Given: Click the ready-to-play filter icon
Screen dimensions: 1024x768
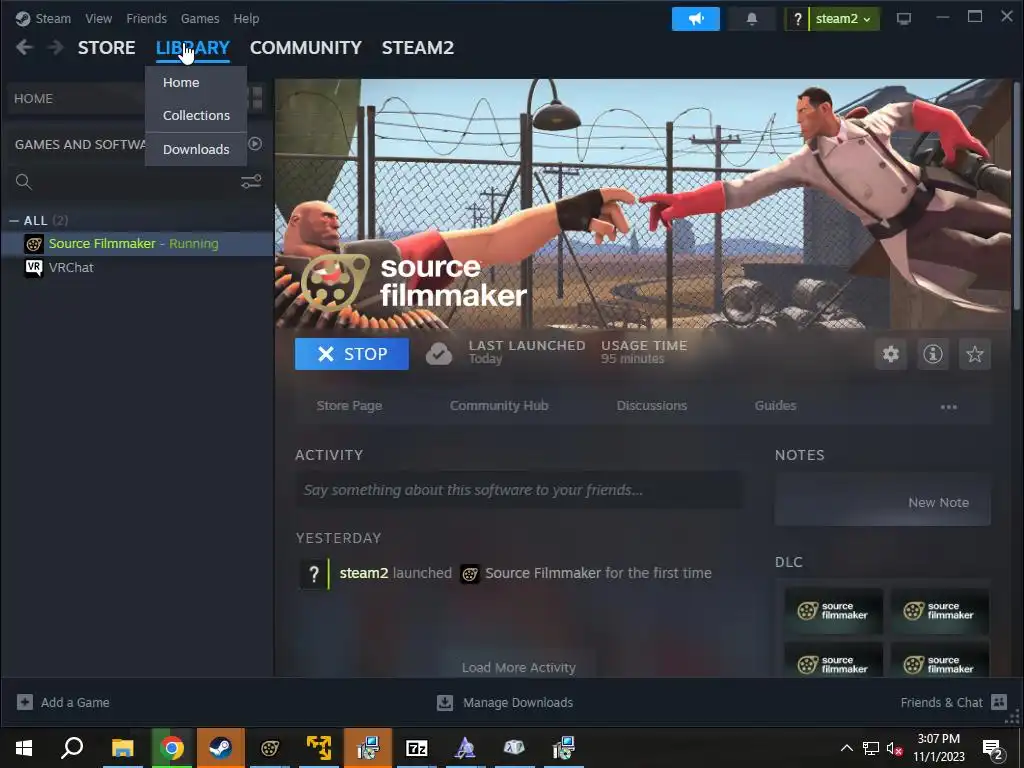Looking at the screenshot, I should tap(255, 144).
